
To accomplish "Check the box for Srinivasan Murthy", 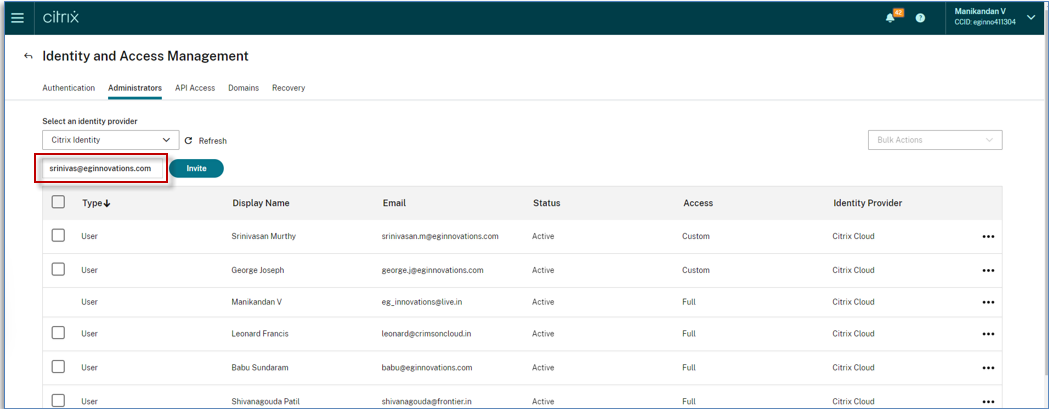I will pyautogui.click(x=58, y=235).
